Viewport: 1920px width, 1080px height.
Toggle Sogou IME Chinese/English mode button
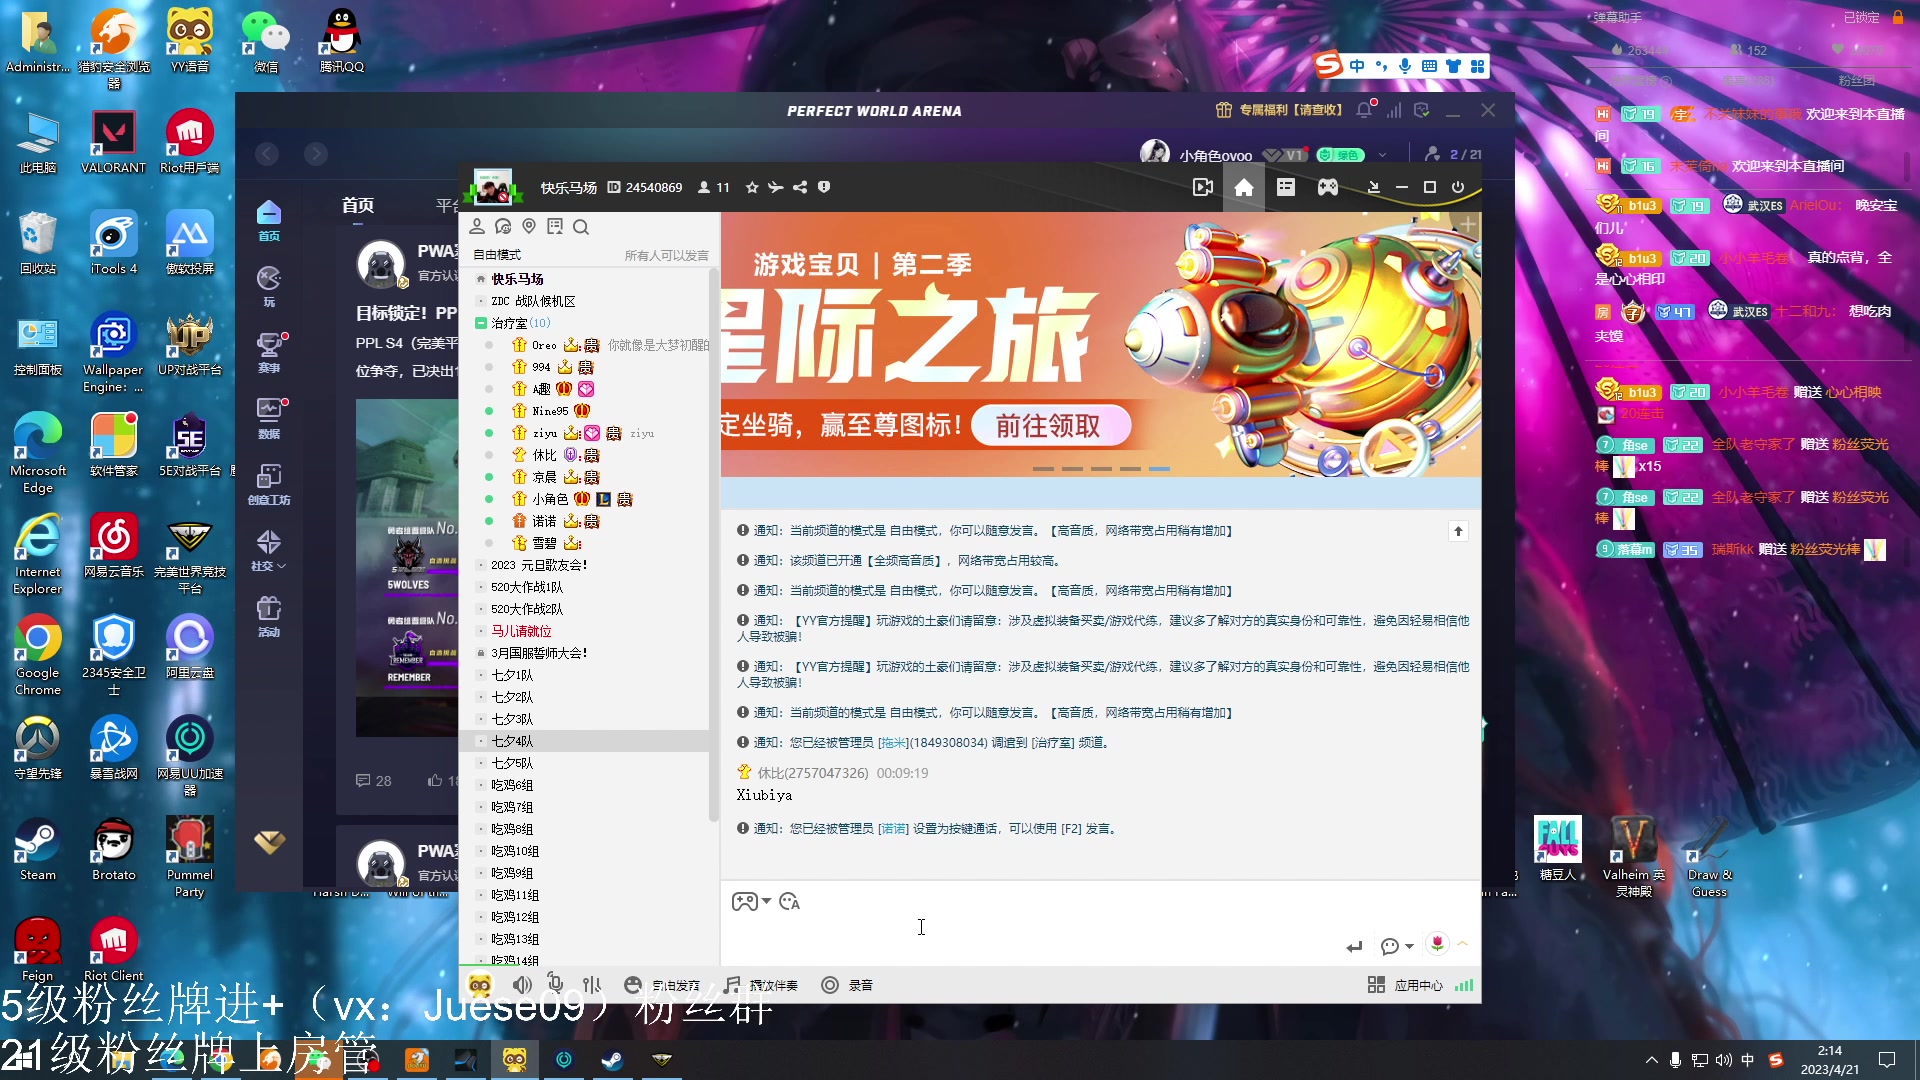pos(1357,66)
